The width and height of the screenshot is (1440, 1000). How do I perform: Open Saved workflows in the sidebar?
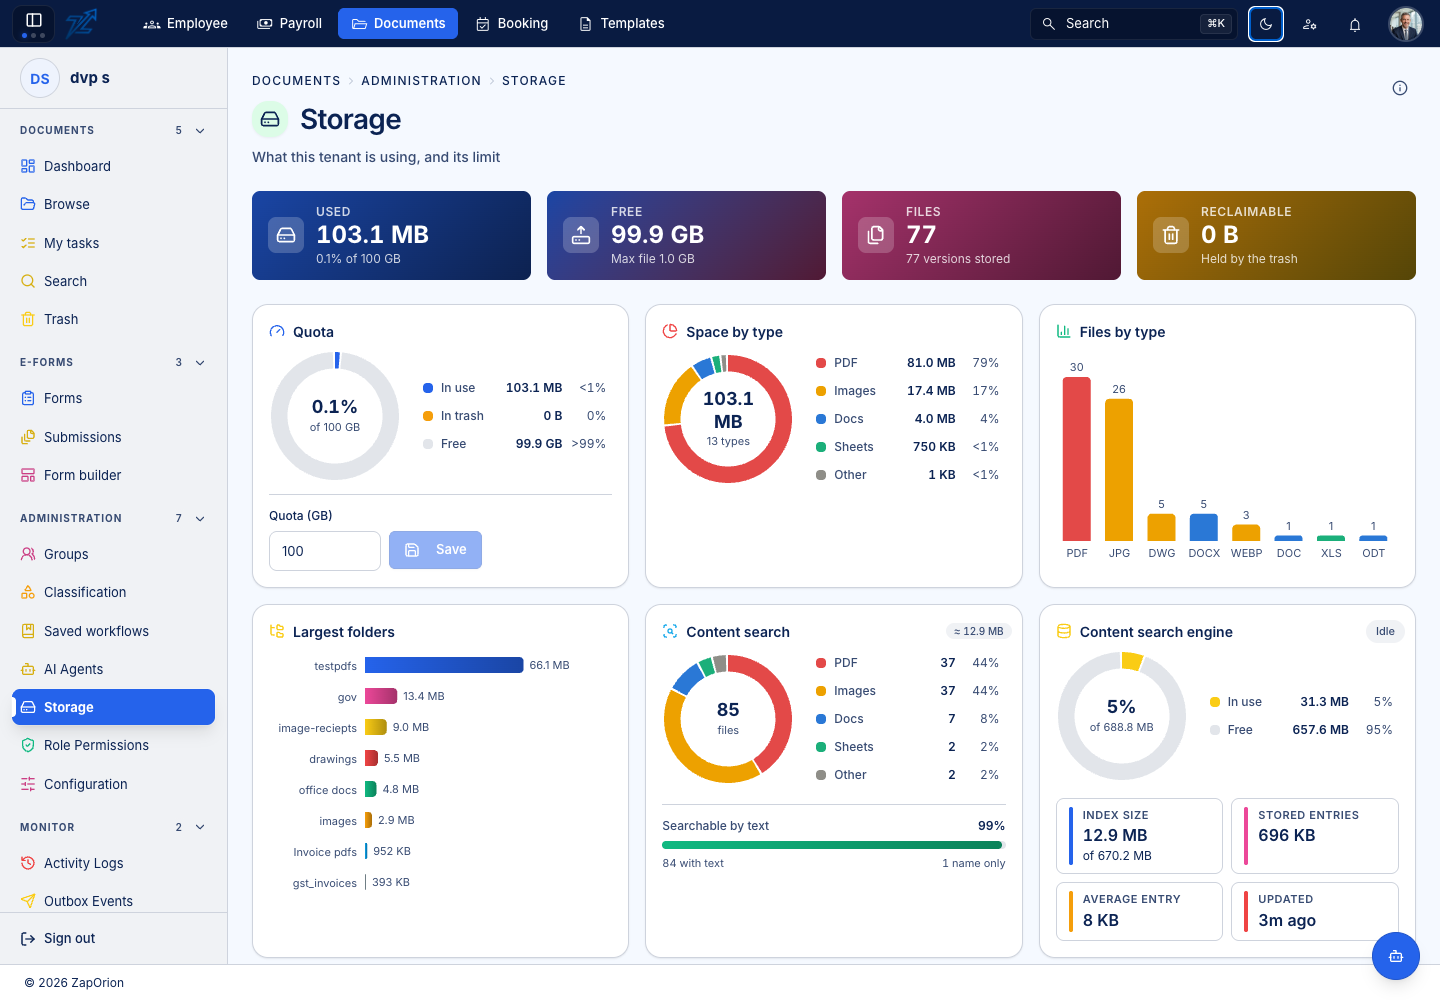point(113,631)
